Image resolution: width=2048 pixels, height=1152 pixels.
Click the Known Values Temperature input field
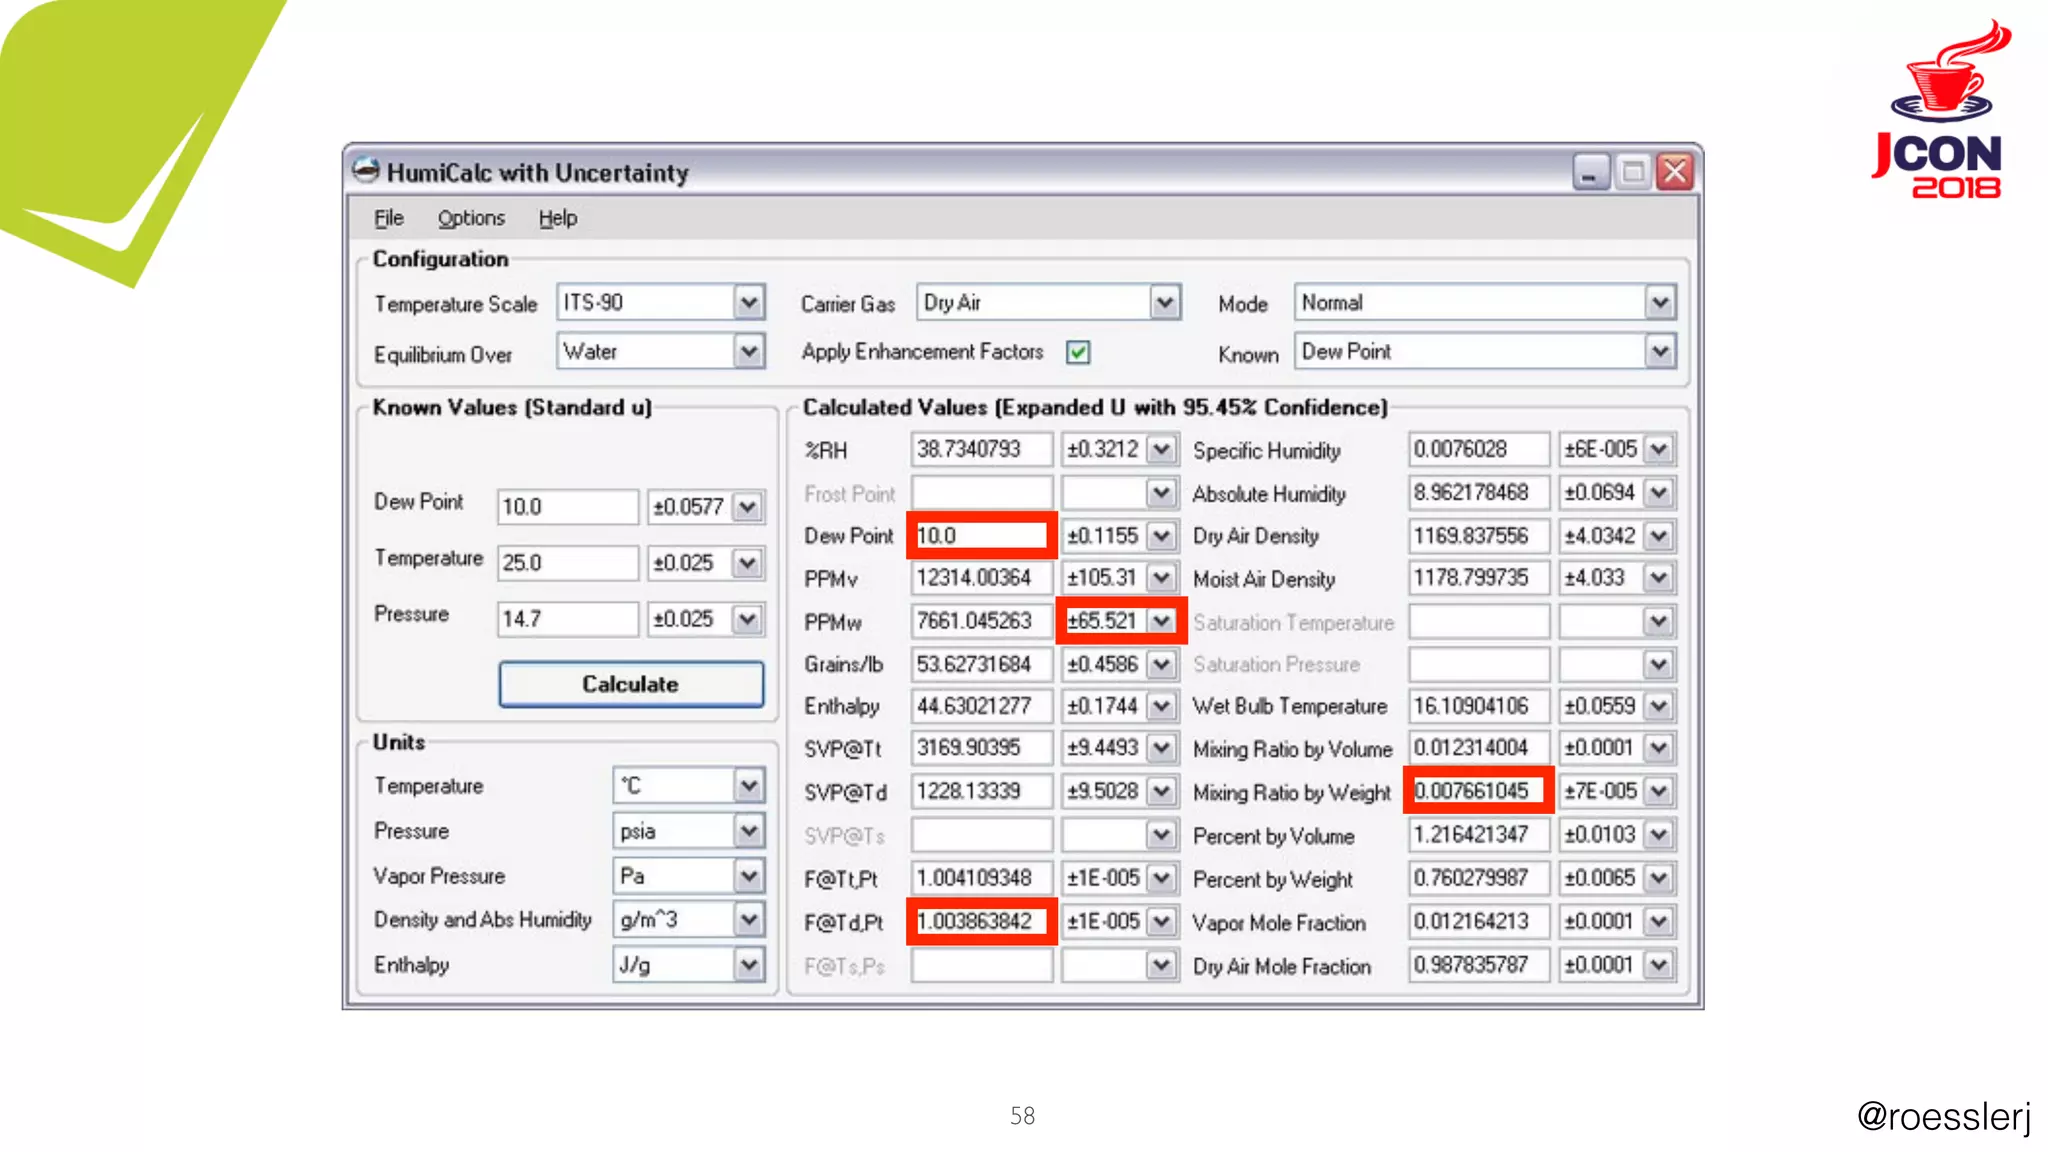566,563
